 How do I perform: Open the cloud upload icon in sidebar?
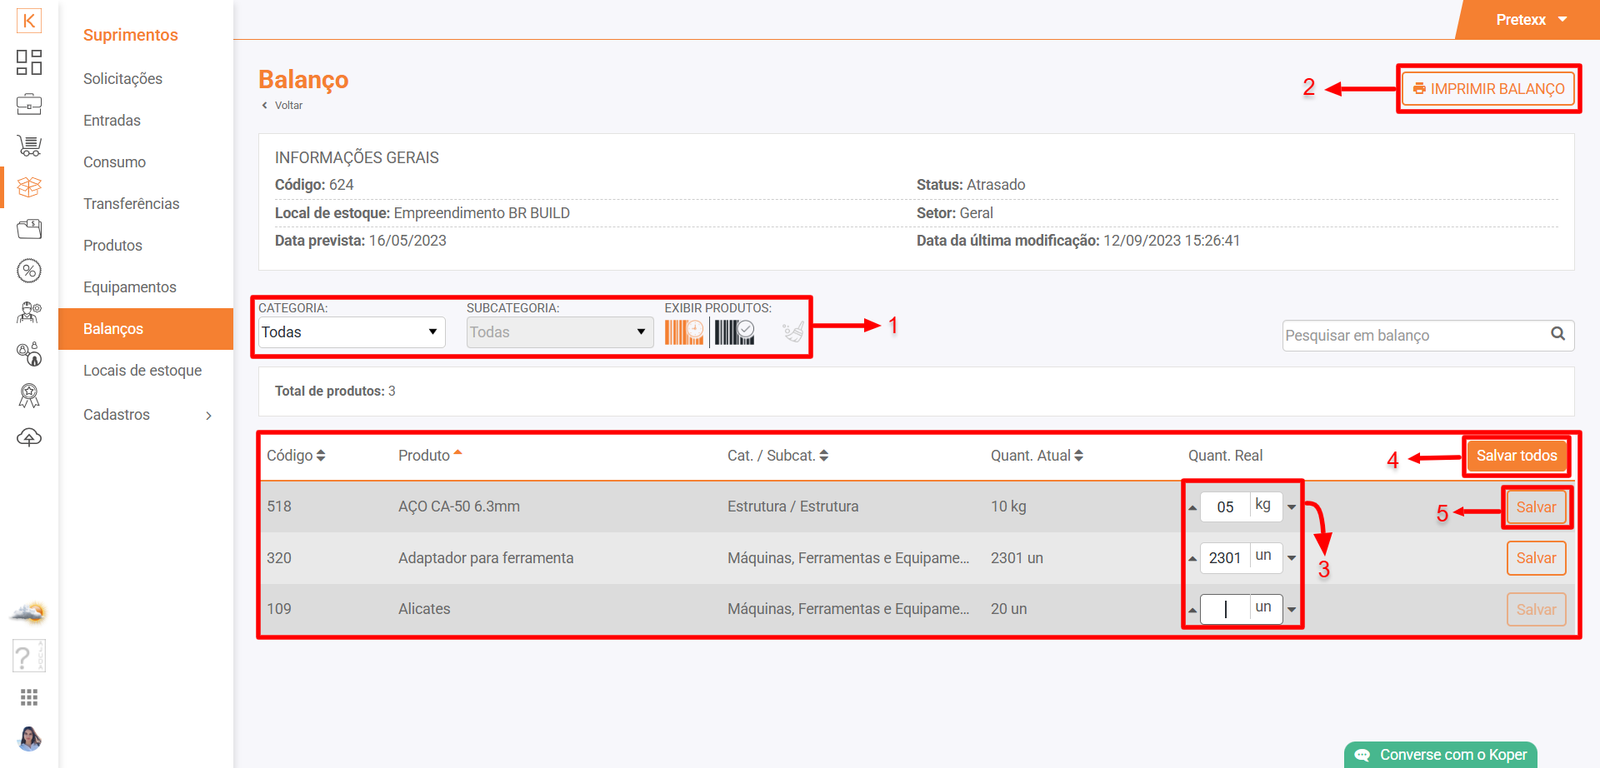[29, 438]
